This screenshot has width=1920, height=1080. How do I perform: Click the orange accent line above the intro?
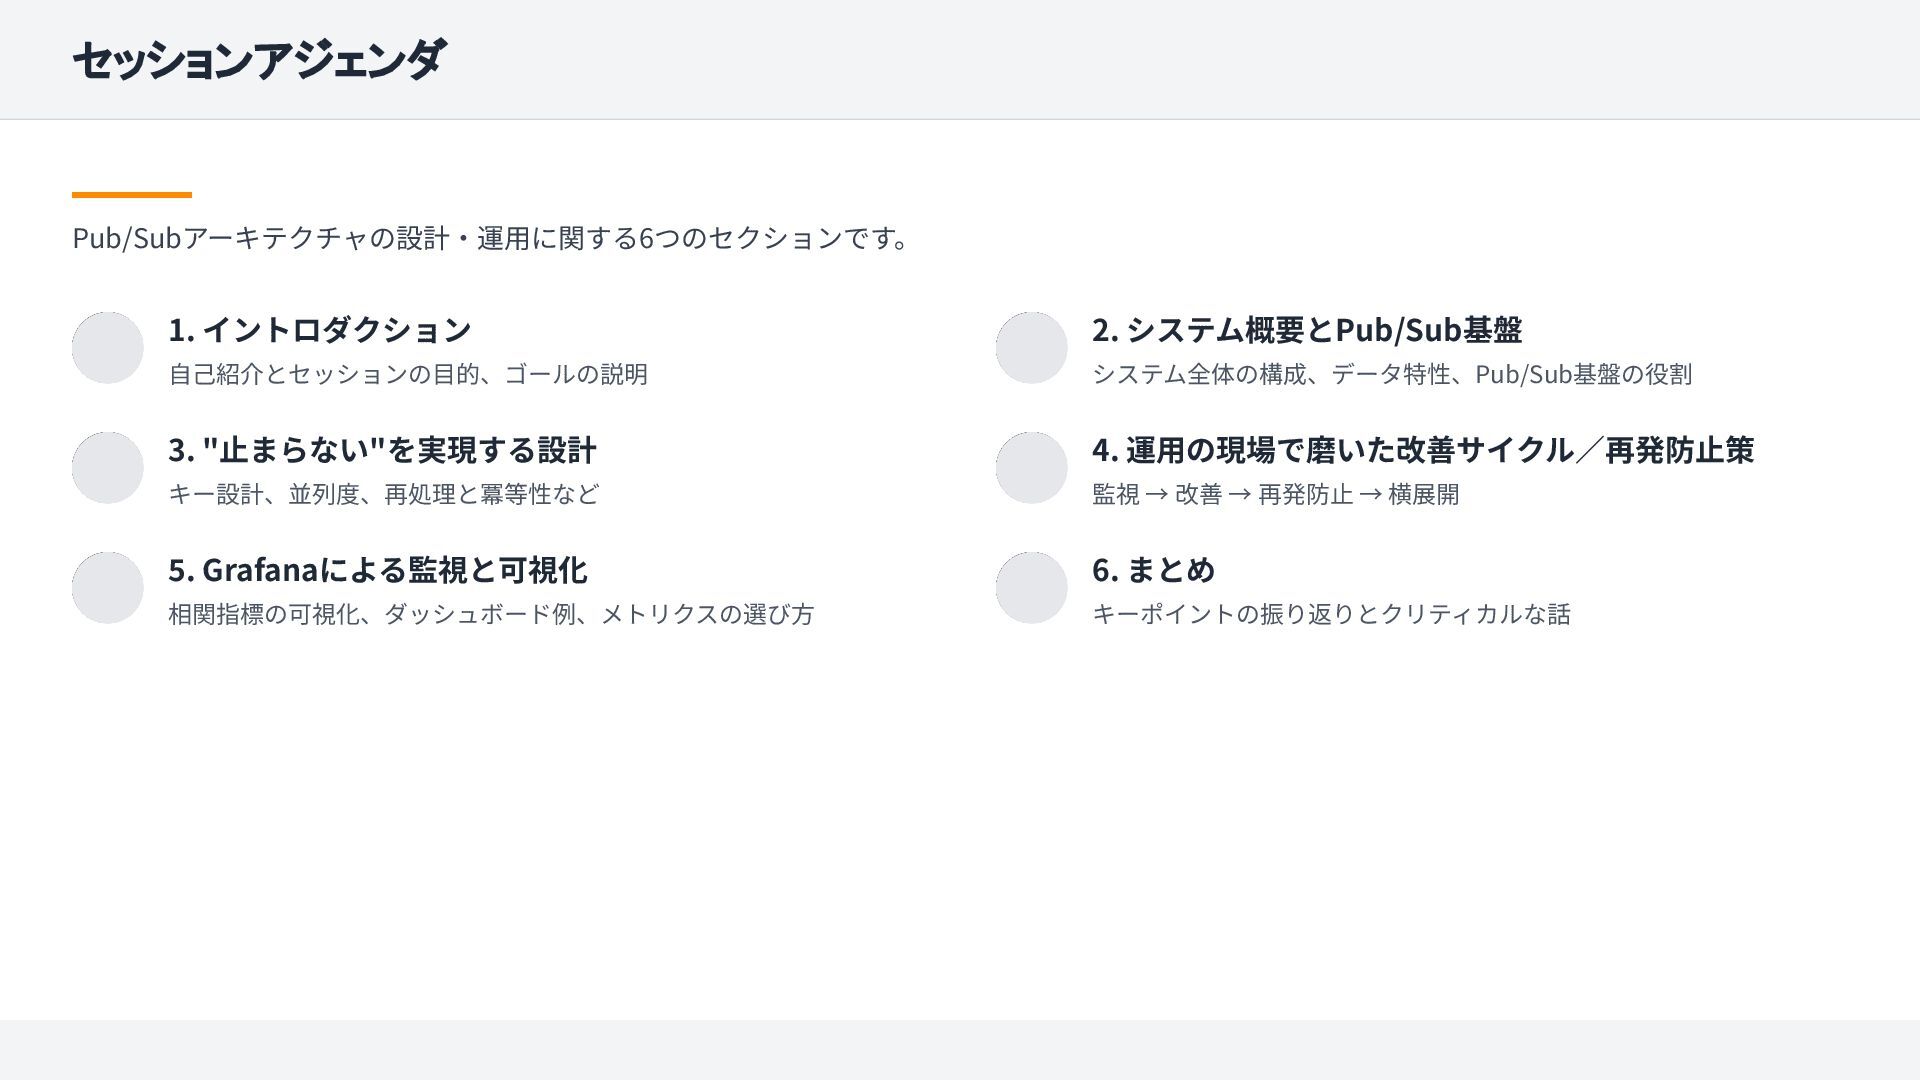click(132, 195)
